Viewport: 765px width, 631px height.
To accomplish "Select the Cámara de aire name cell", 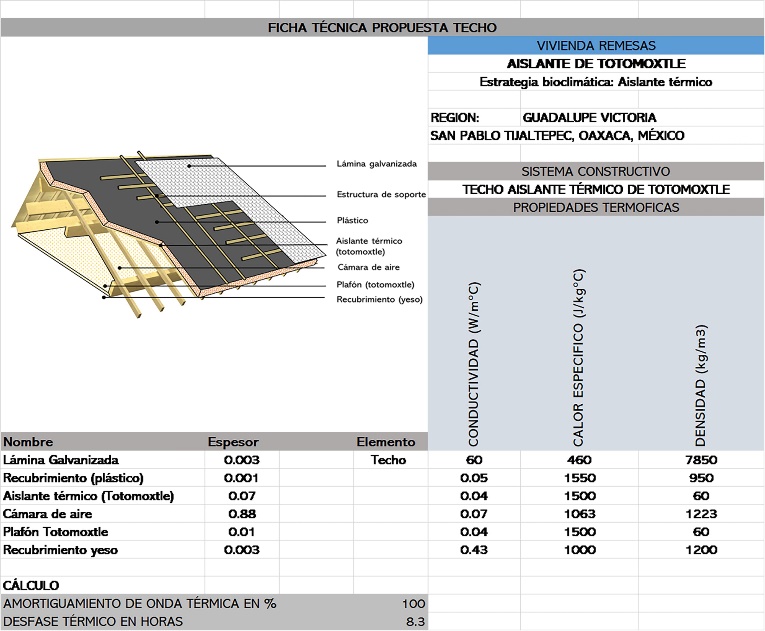I will point(48,514).
